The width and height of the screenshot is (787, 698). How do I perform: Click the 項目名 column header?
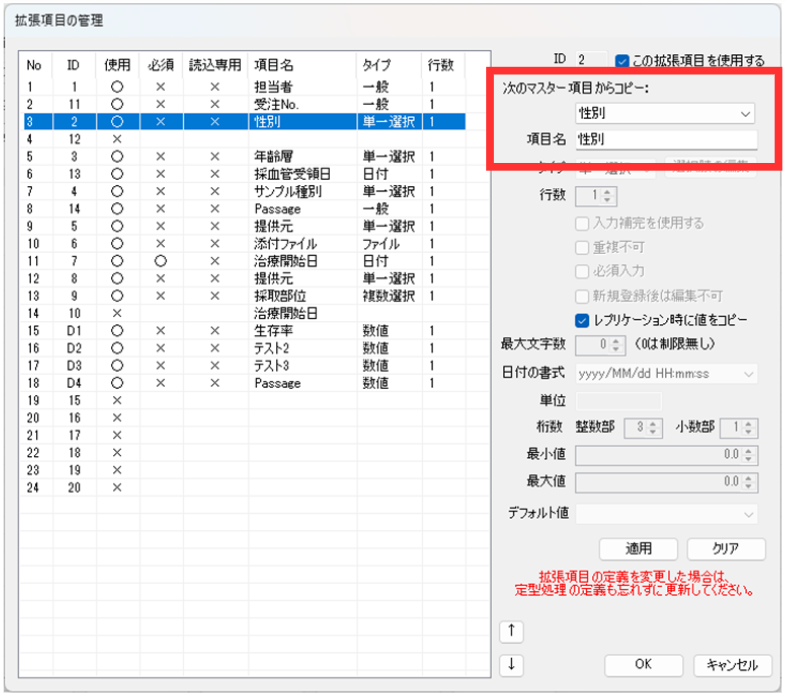[x=273, y=65]
